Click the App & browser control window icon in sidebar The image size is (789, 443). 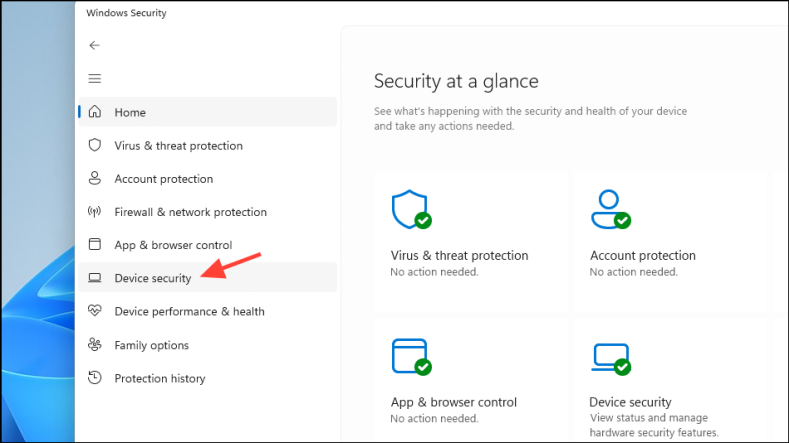tap(95, 245)
